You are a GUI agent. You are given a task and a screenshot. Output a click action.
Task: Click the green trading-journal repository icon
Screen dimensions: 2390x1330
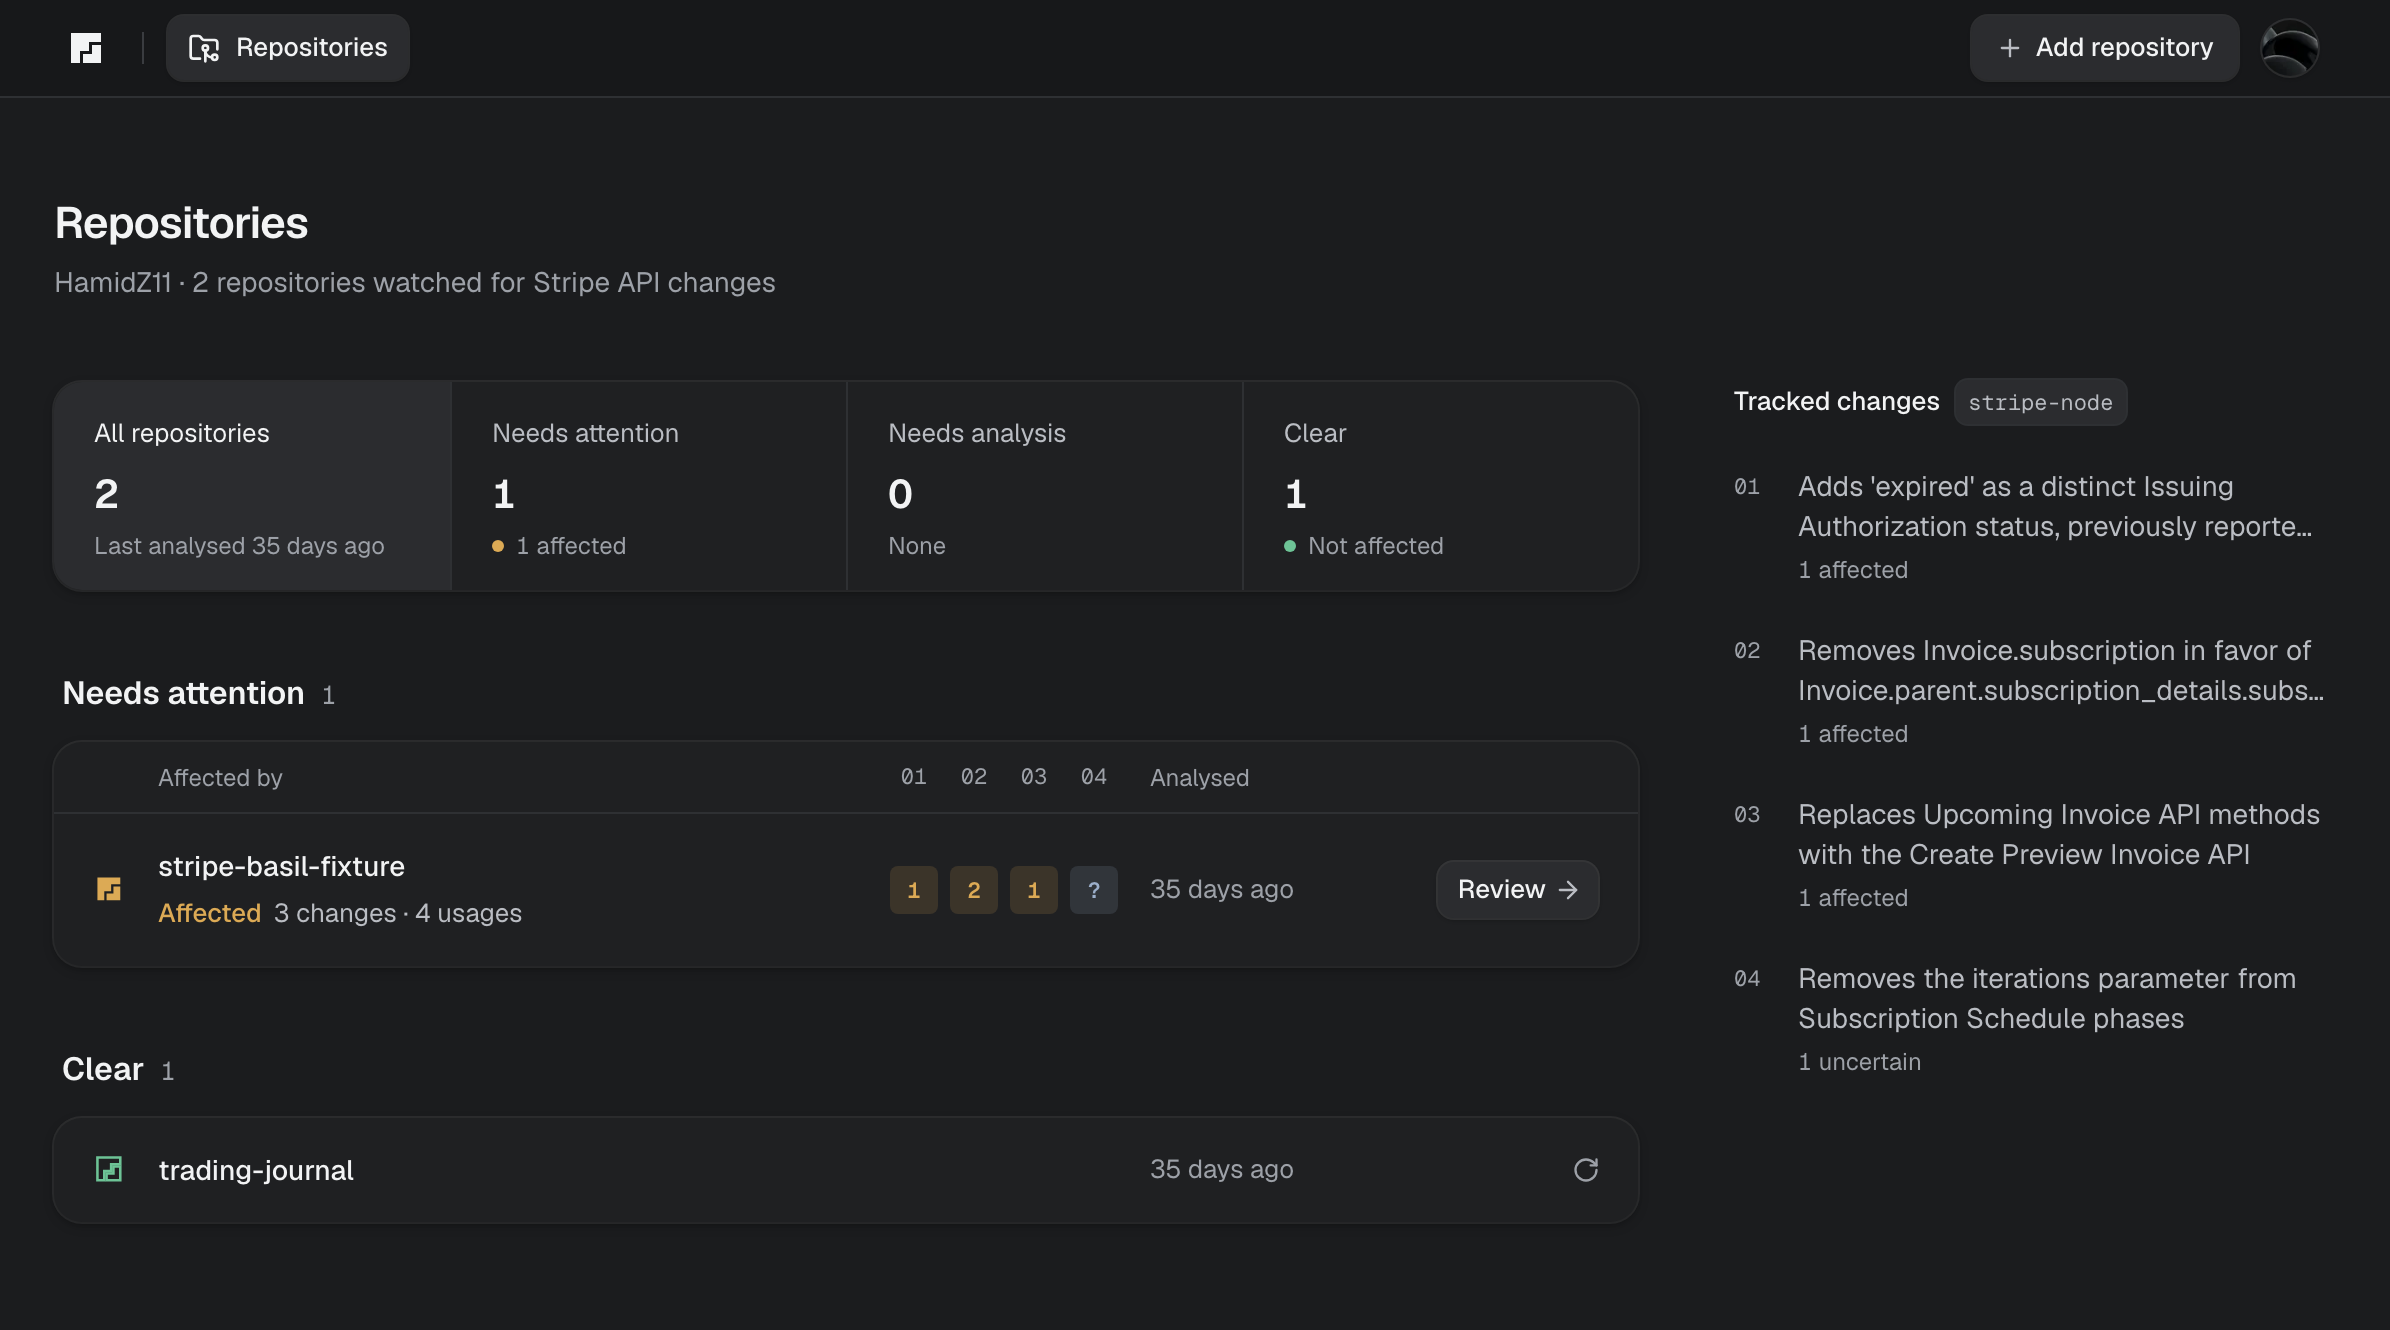pyautogui.click(x=109, y=1169)
